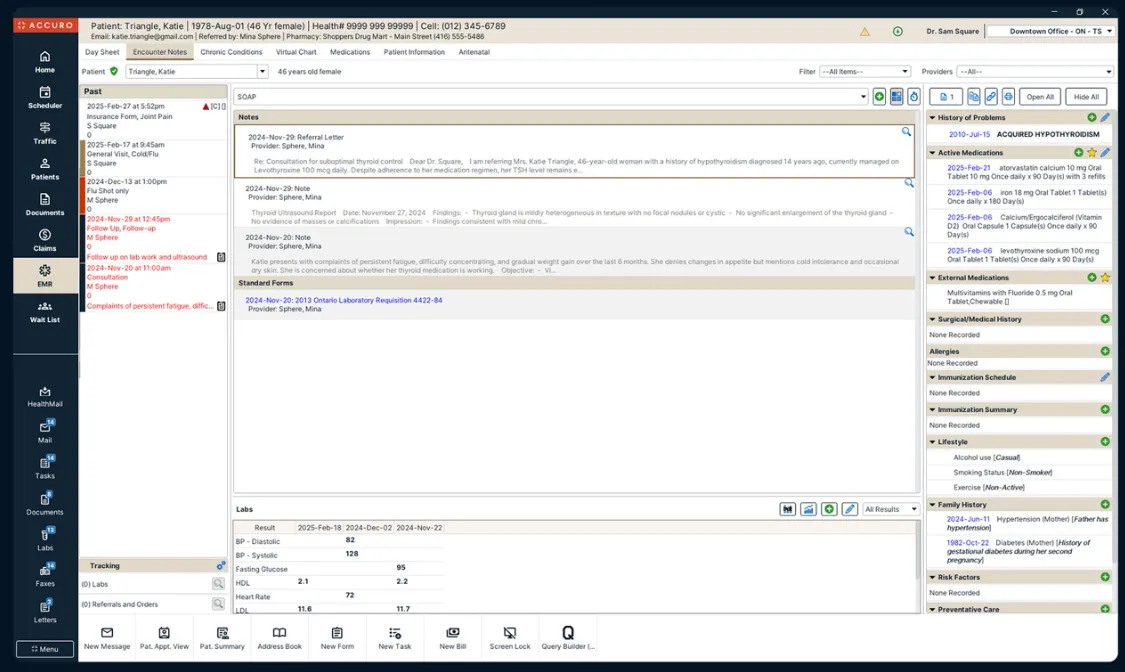Click the copy notes icon in the toolbar
The width and height of the screenshot is (1125, 672).
pyautogui.click(x=973, y=95)
